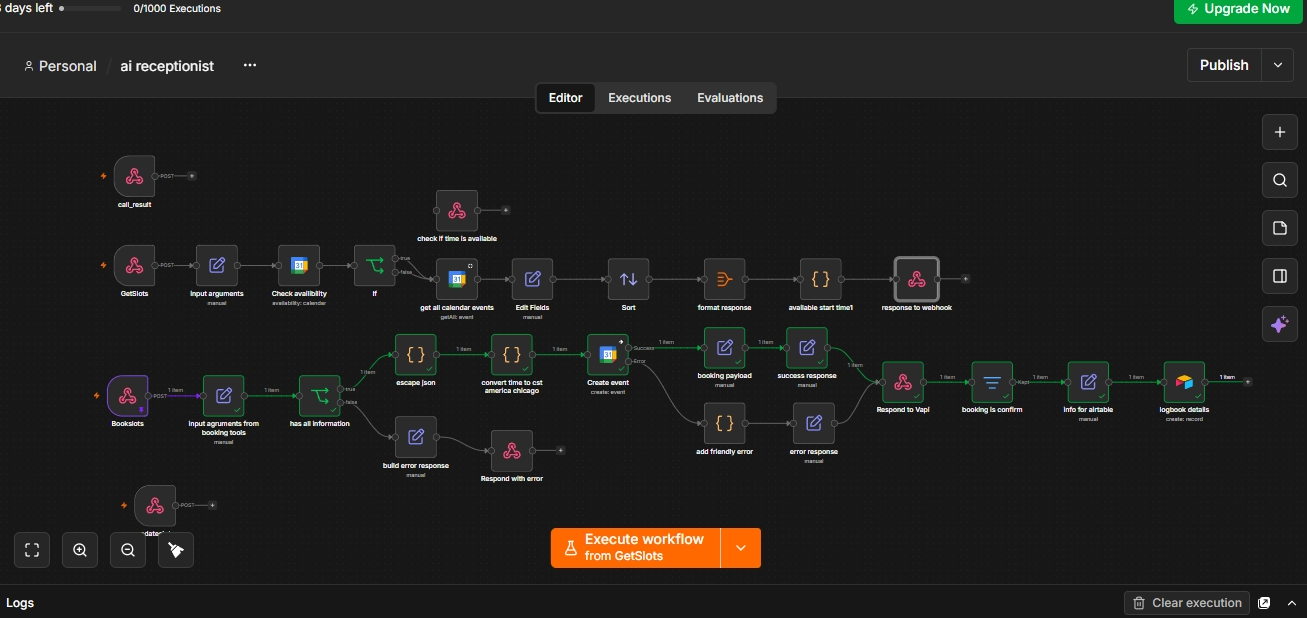The image size is (1307, 618).
Task: Open the node search magnifier icon
Action: [1279, 180]
